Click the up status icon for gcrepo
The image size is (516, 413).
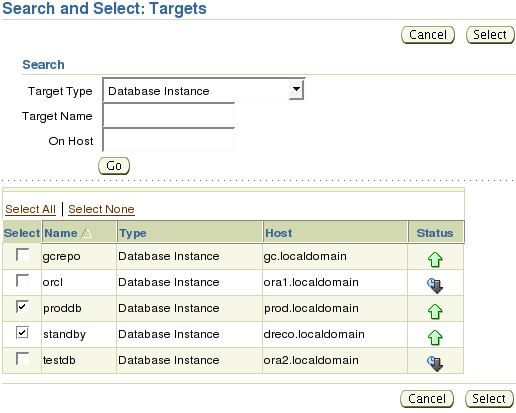435,259
